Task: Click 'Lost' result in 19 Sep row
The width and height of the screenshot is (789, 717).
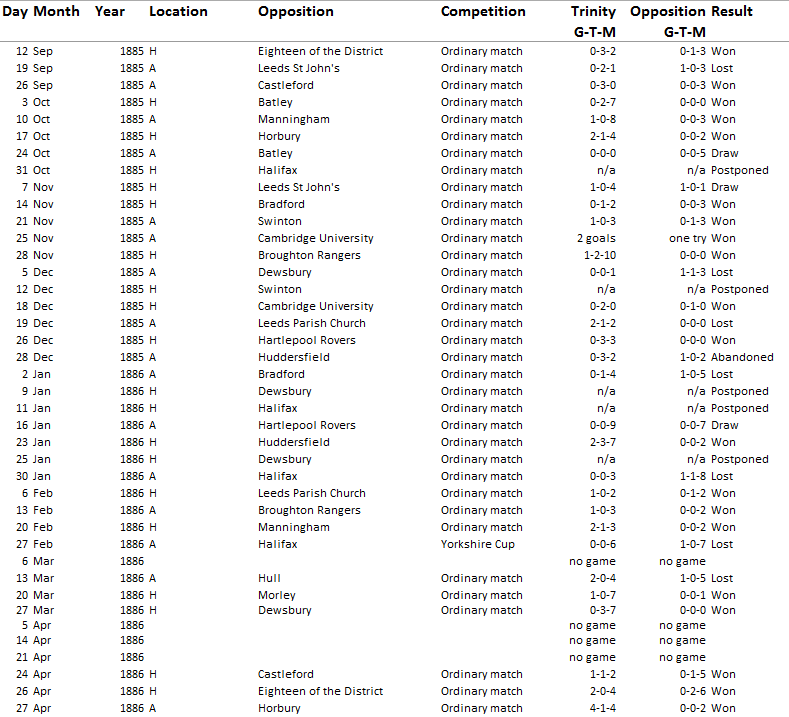Action: click(722, 68)
